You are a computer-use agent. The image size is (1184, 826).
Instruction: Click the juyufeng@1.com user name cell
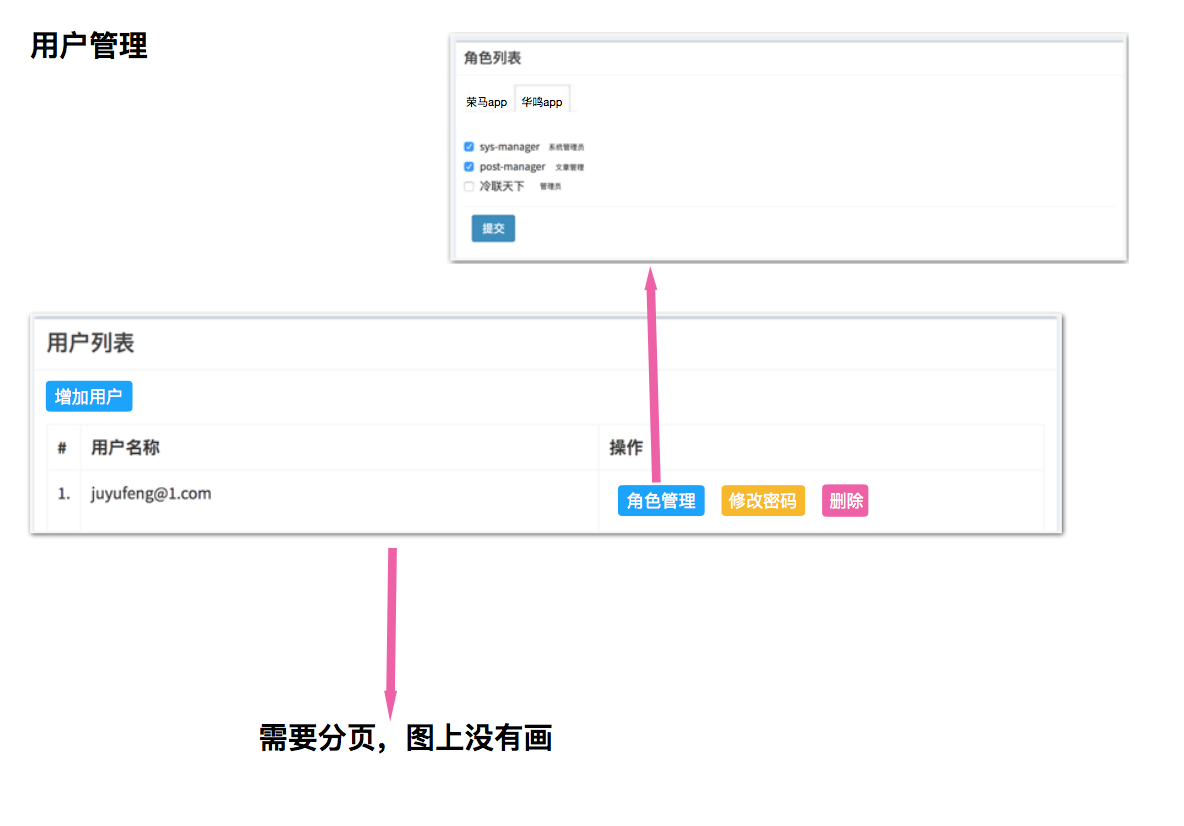point(151,493)
